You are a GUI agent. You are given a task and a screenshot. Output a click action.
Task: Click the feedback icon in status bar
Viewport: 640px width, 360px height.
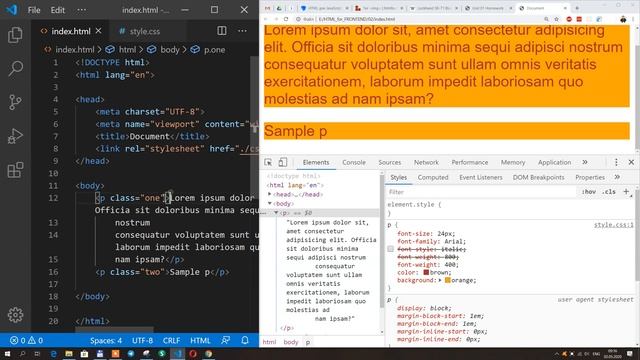pyautogui.click(x=225, y=340)
